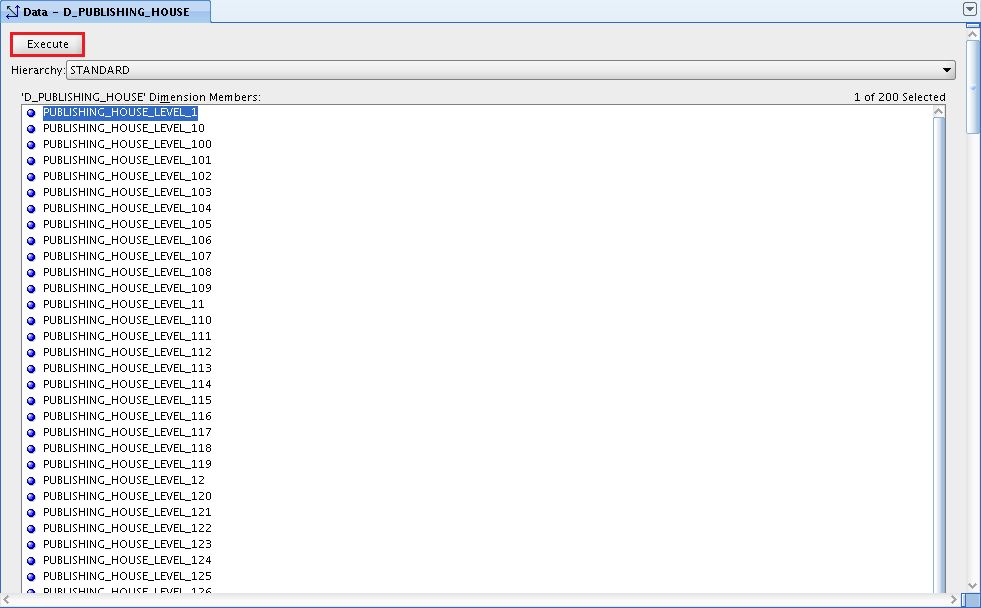Select the PUBLISHING_HOUSE_LEVEL_111 member

(127, 337)
